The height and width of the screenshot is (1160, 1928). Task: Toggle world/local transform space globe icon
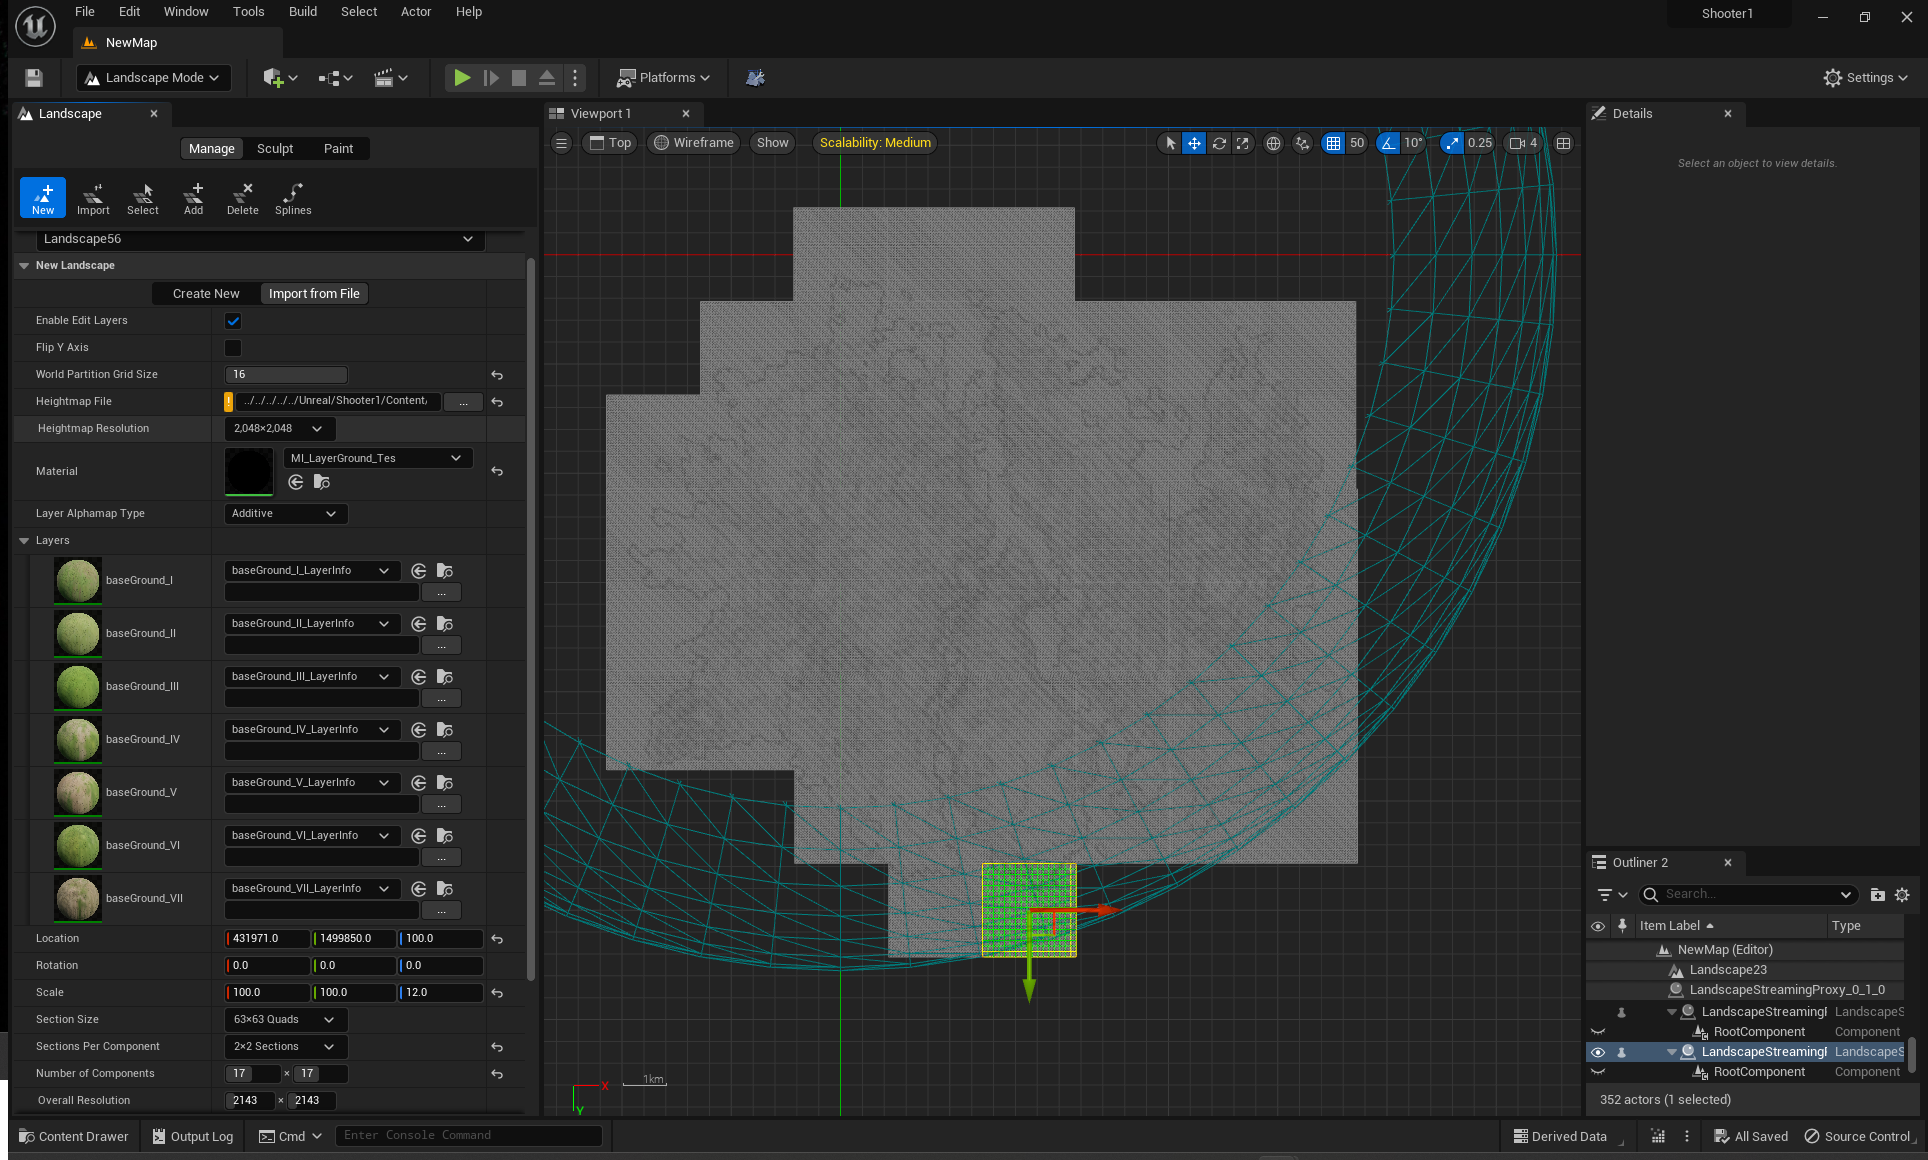1273,143
